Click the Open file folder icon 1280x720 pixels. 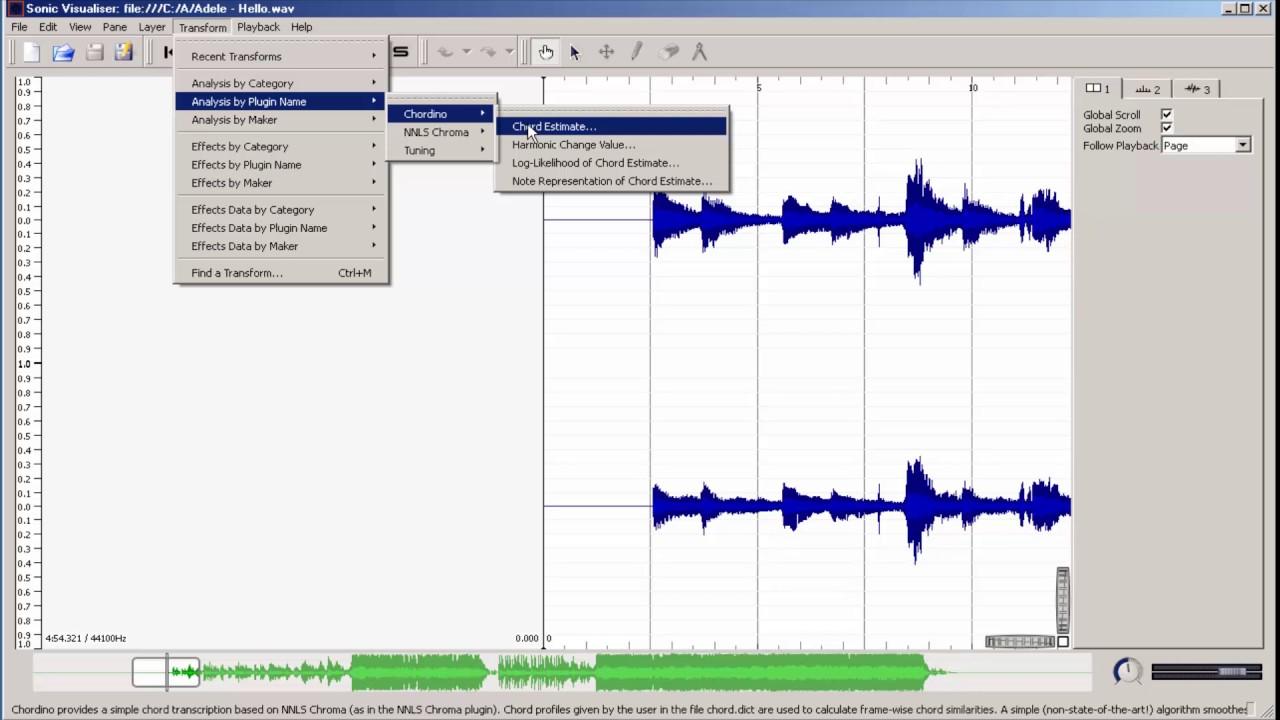(x=63, y=52)
